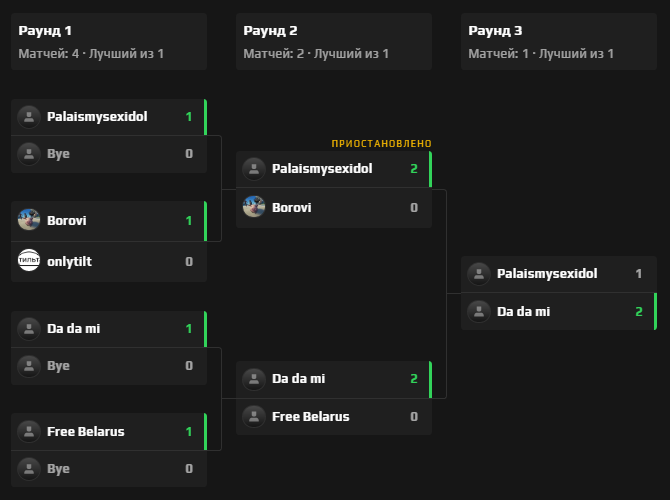Open Free Belarus in Round 2 match

(x=311, y=416)
